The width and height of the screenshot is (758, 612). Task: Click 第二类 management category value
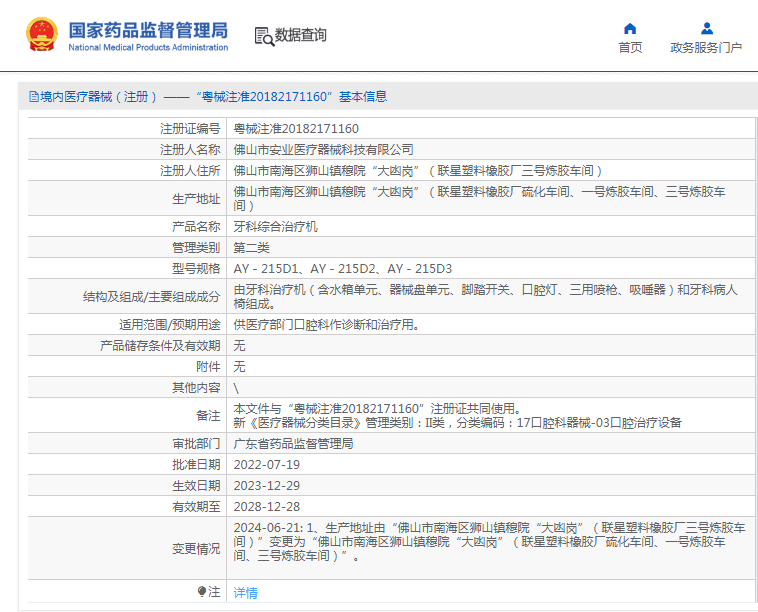pyautogui.click(x=251, y=248)
